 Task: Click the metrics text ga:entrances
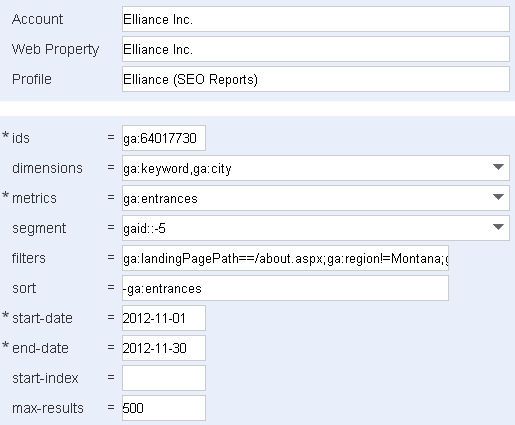tap(160, 198)
